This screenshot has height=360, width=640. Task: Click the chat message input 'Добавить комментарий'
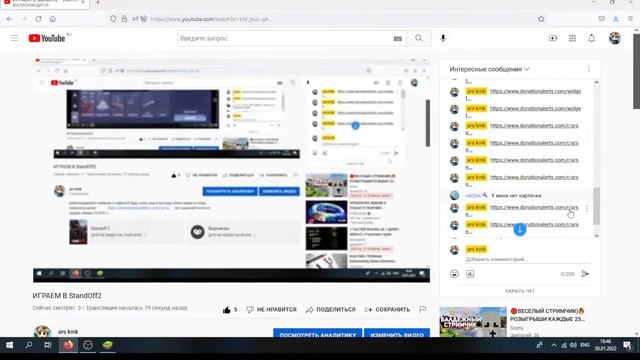click(x=527, y=259)
